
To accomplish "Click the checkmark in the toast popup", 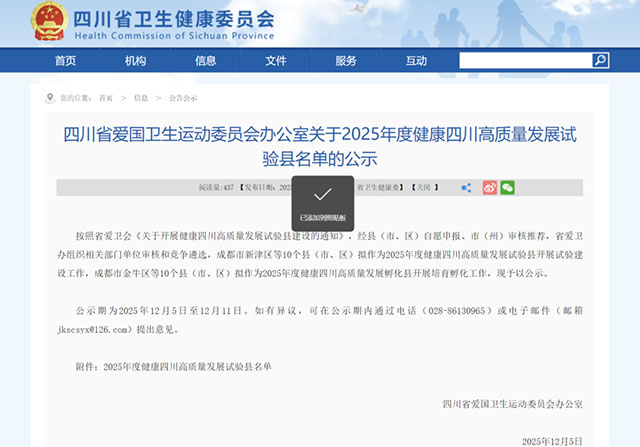I will pyautogui.click(x=322, y=194).
